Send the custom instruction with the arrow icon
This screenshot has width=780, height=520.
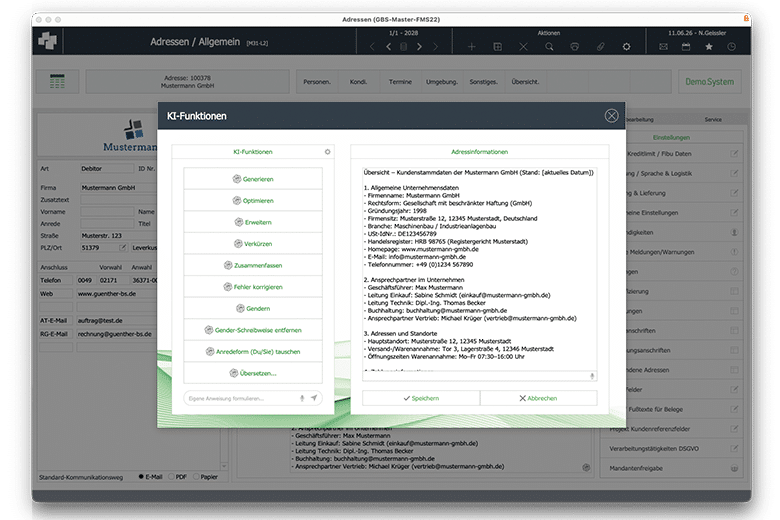tap(314, 398)
